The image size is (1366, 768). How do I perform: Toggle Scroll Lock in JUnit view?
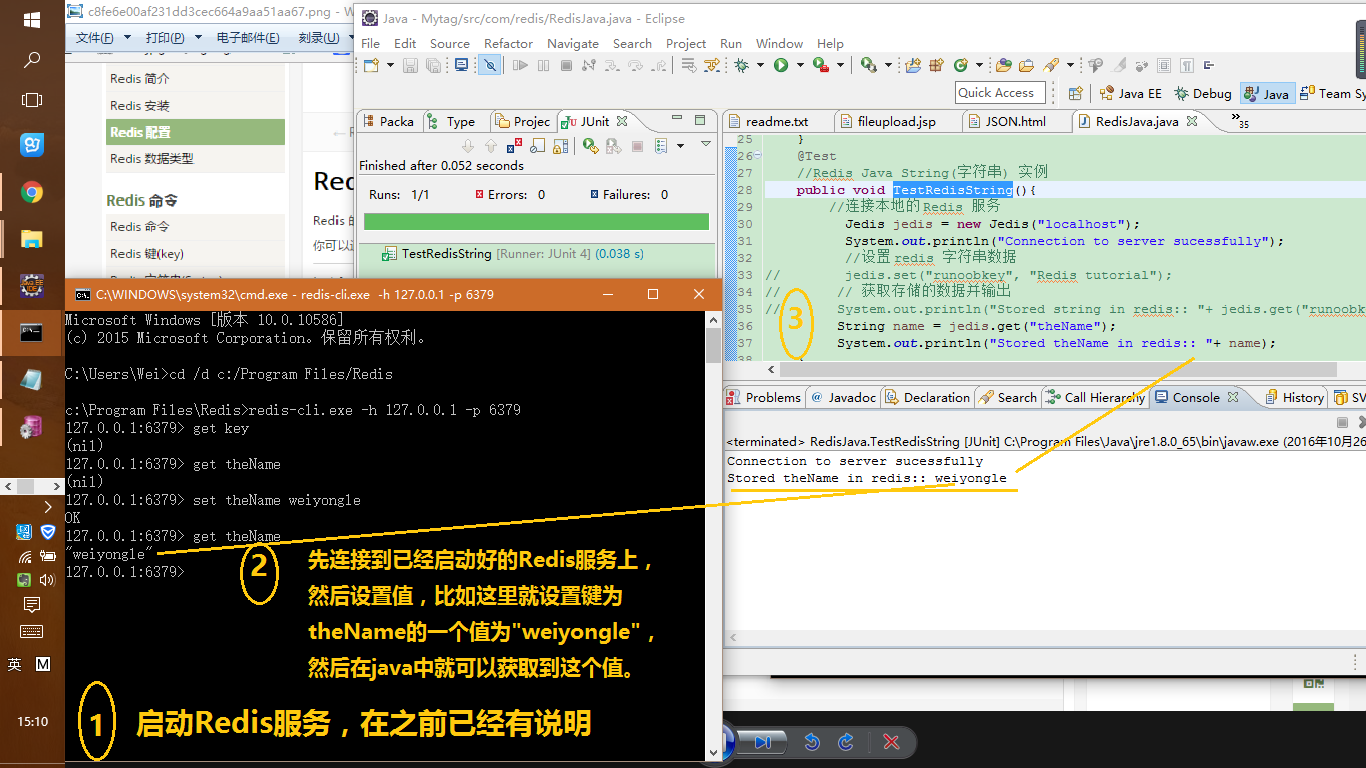[560, 146]
